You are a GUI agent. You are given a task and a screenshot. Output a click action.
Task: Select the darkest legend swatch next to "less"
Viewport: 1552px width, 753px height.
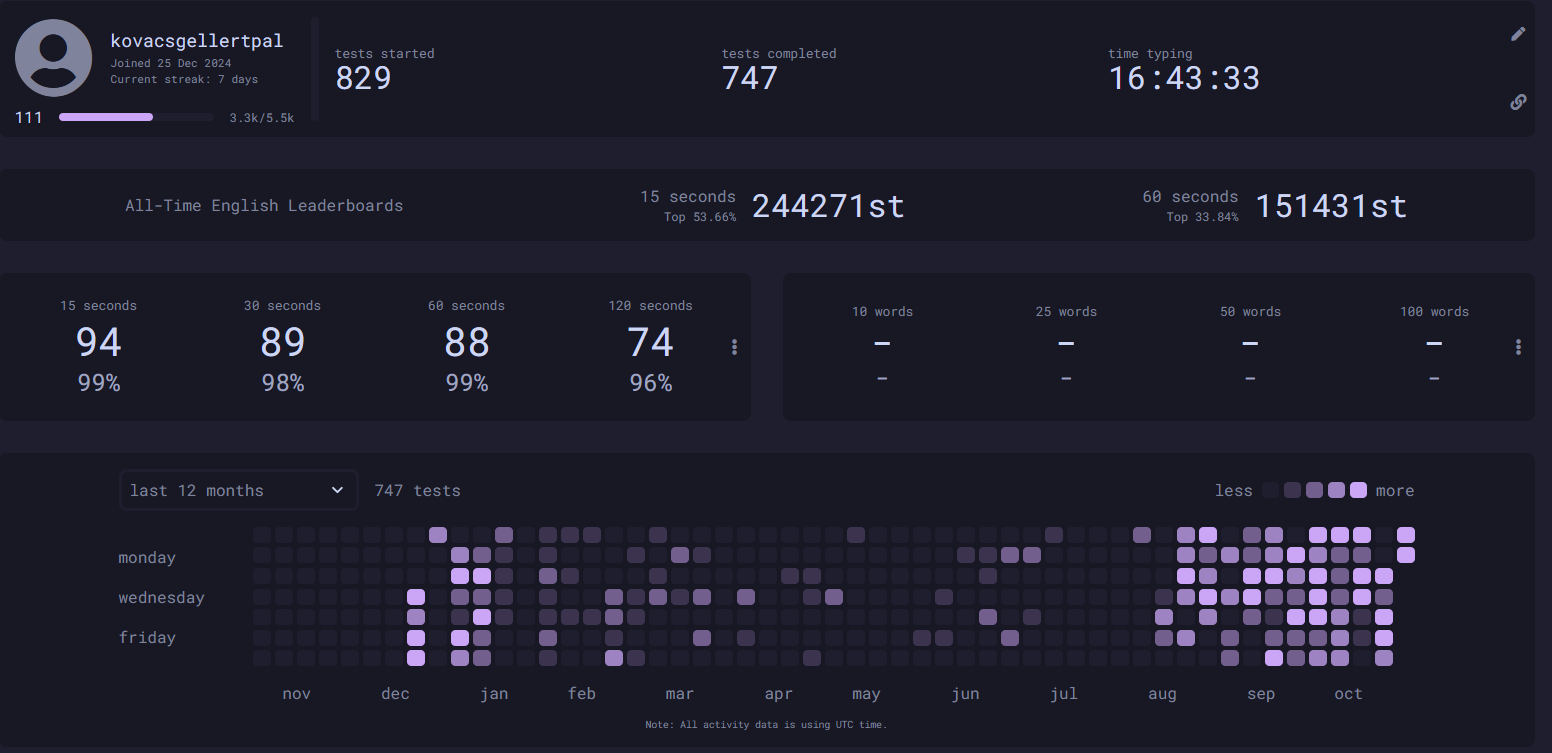pyautogui.click(x=1270, y=490)
